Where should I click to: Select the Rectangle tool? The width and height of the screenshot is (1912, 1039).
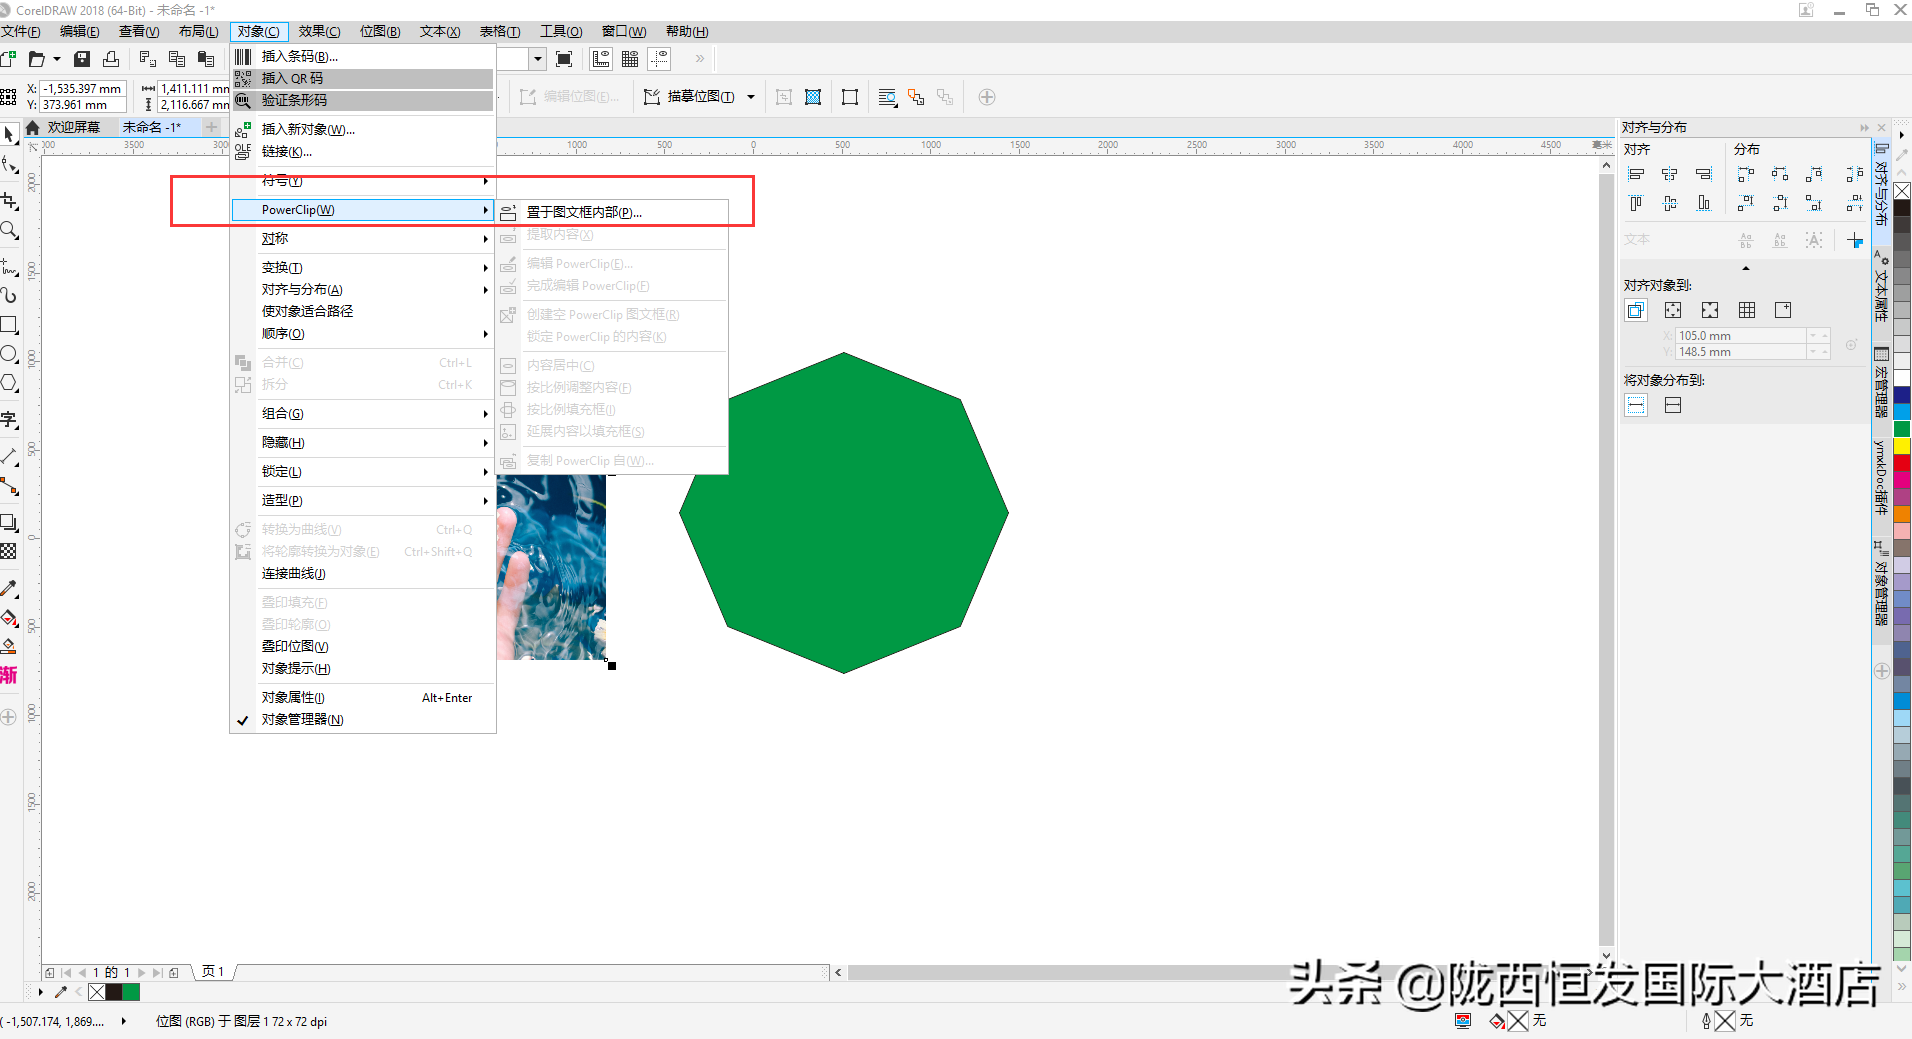coord(9,324)
